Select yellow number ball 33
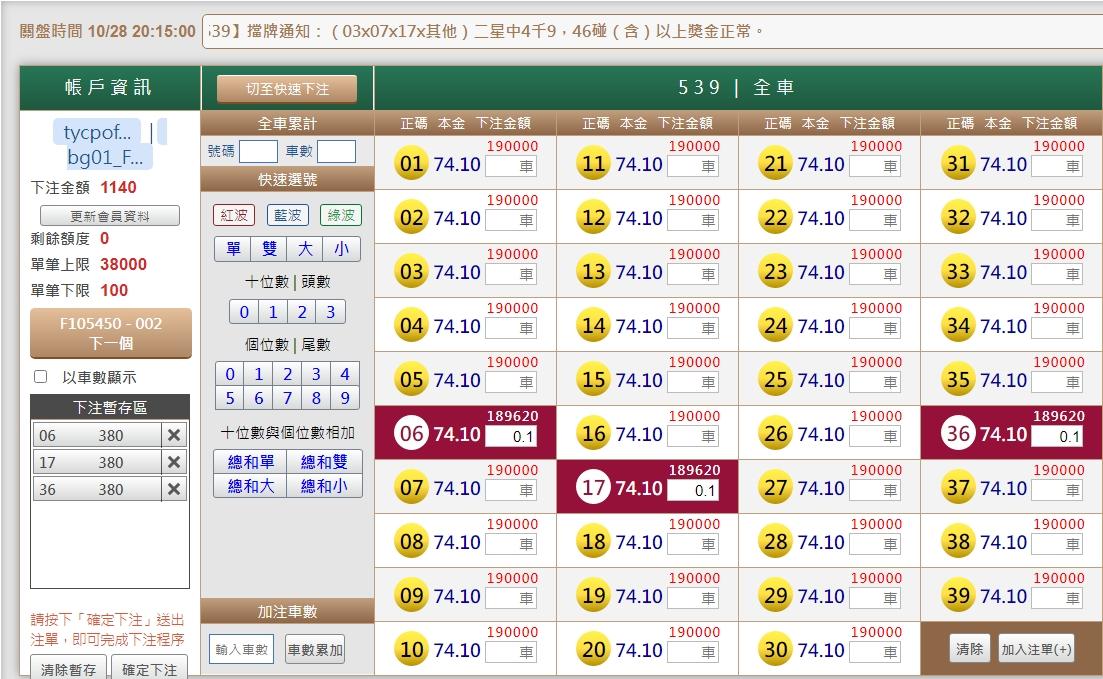This screenshot has width=1103, height=679. (x=958, y=272)
